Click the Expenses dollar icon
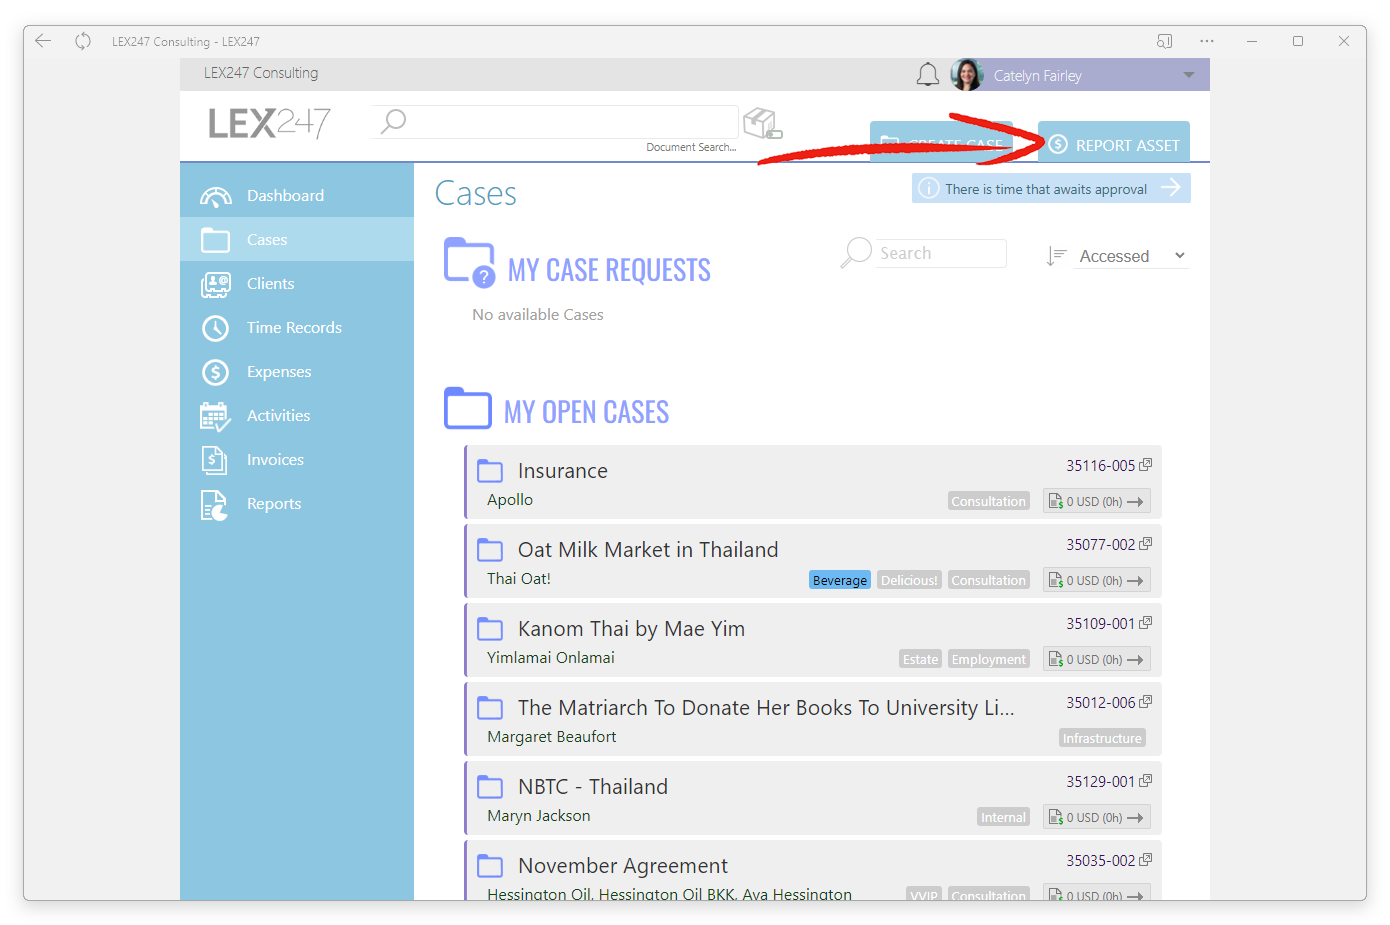This screenshot has height=925, width=1390. point(215,372)
